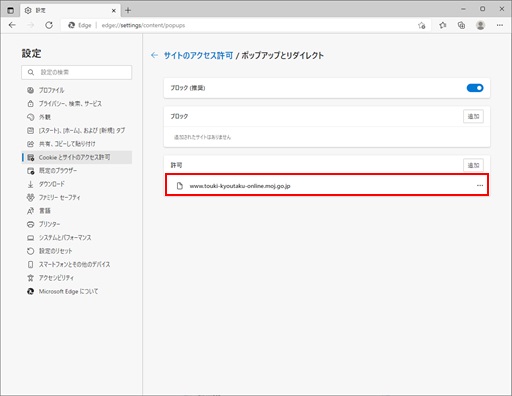
Task: Open the user profile avatar
Action: point(480,25)
